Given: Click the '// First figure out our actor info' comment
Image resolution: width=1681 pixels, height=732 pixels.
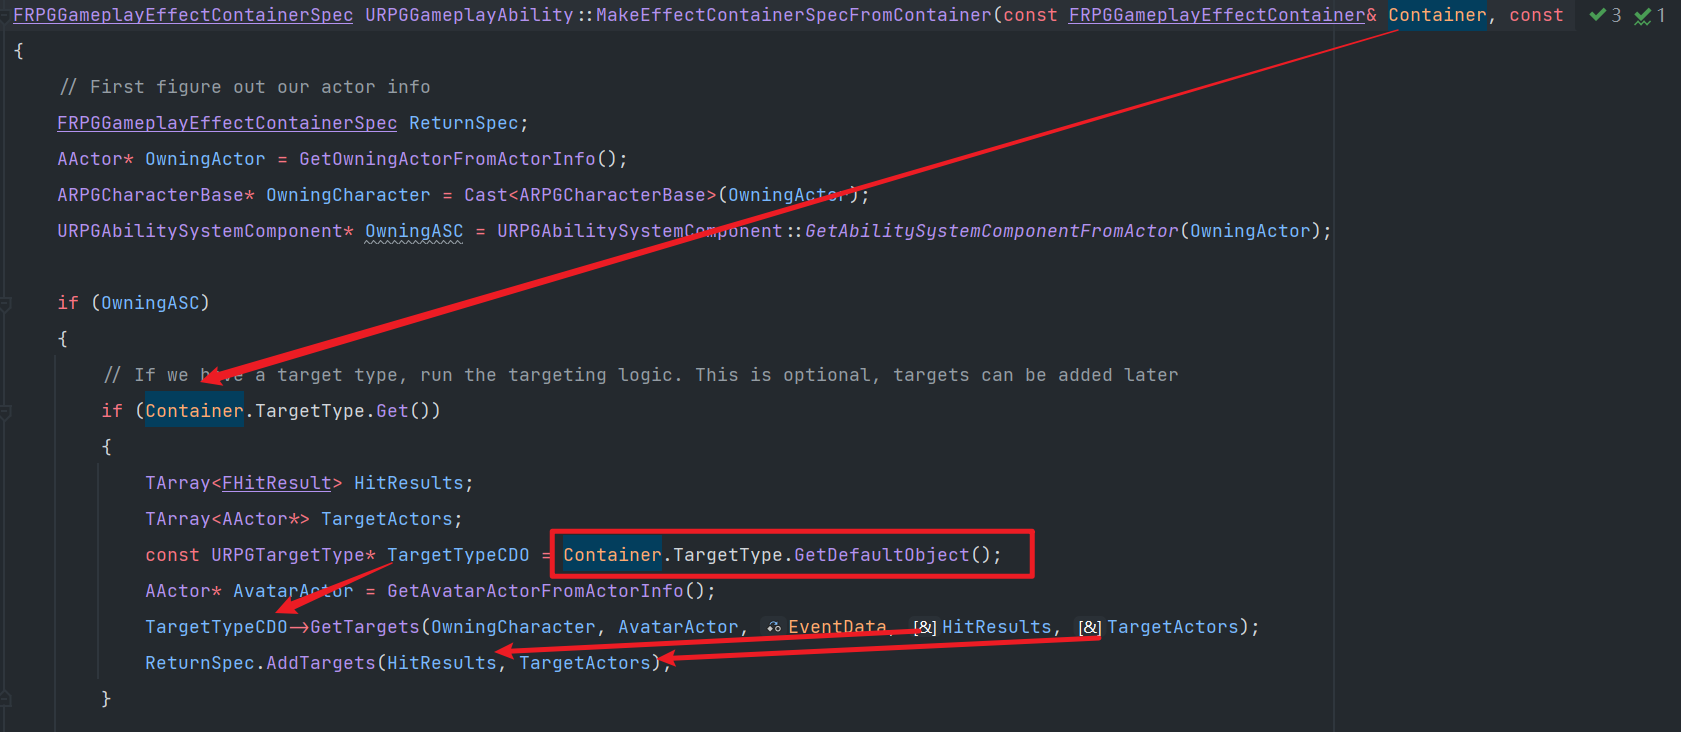Looking at the screenshot, I should 245,87.
